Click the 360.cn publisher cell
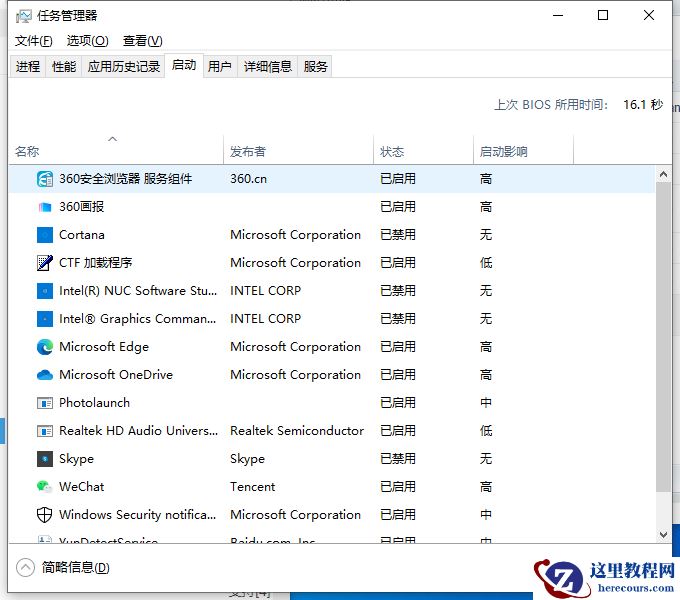 [248, 179]
